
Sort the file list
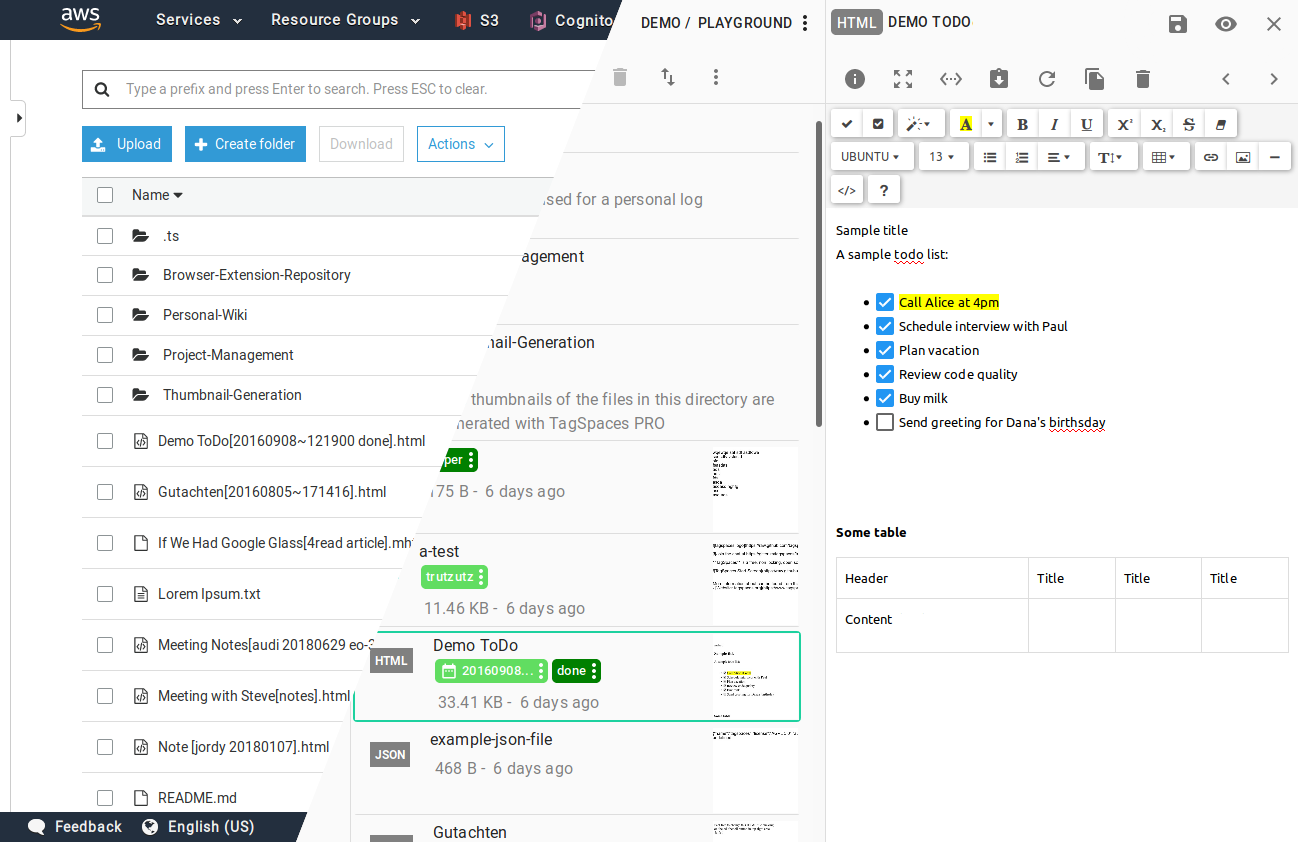(x=667, y=77)
